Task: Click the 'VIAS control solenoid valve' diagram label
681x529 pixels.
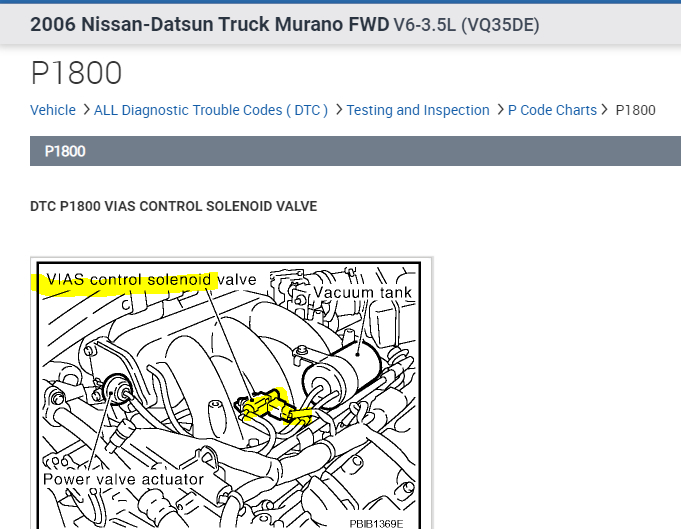Action: 151,279
